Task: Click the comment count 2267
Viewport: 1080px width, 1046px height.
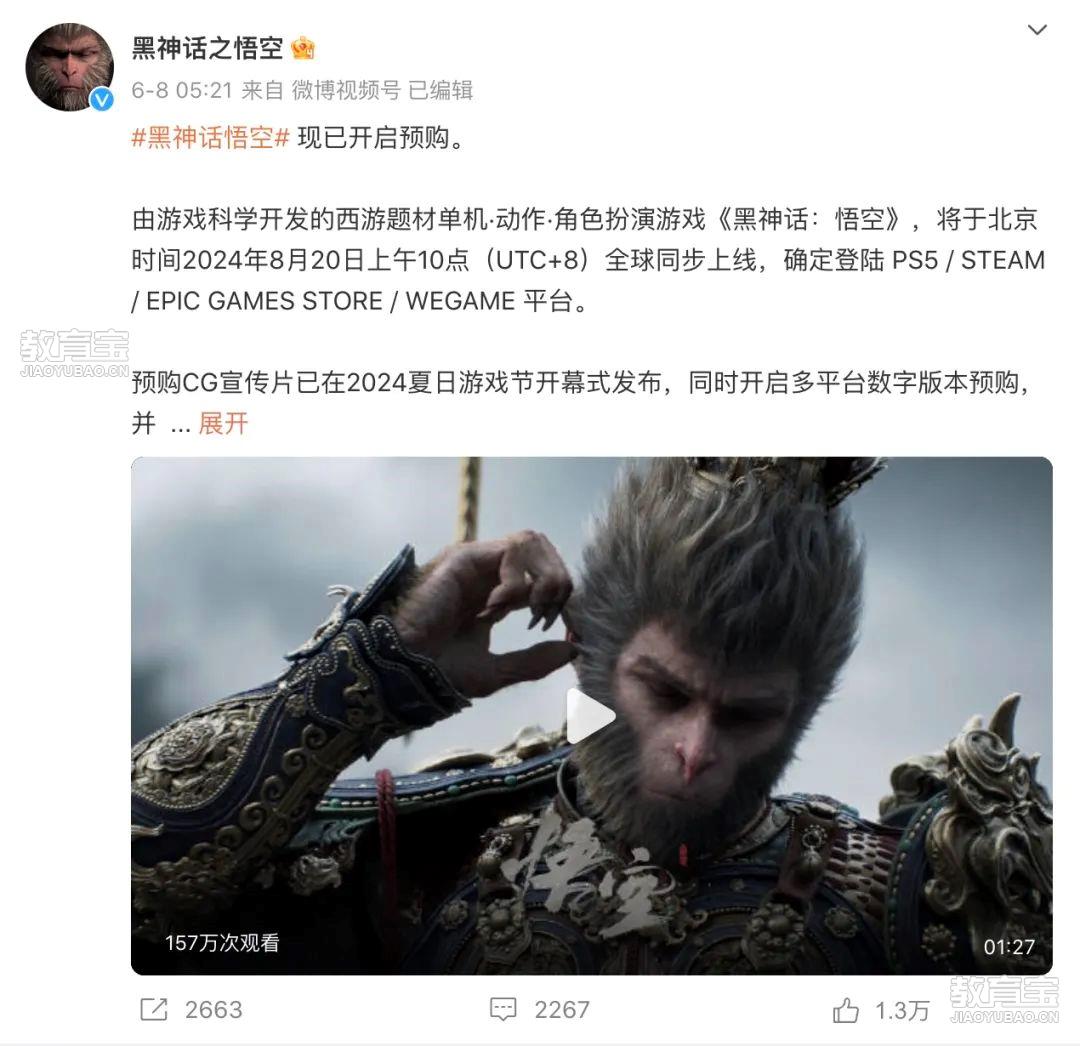Action: pos(562,1010)
